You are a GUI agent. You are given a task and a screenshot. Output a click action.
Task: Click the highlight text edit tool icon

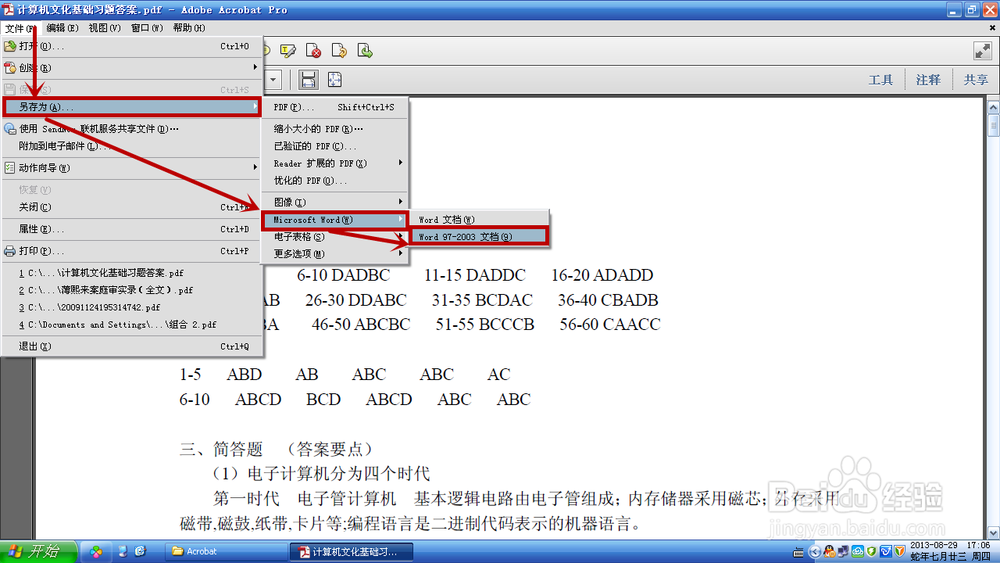[288, 51]
